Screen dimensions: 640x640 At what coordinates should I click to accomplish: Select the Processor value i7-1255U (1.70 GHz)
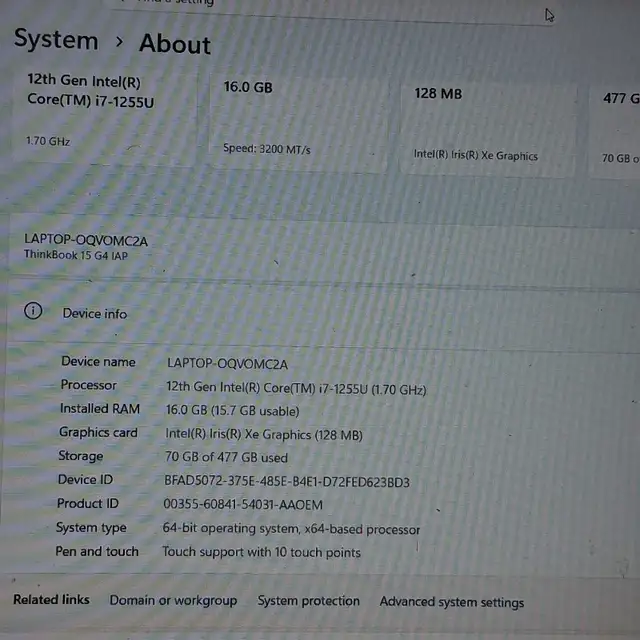(296, 388)
